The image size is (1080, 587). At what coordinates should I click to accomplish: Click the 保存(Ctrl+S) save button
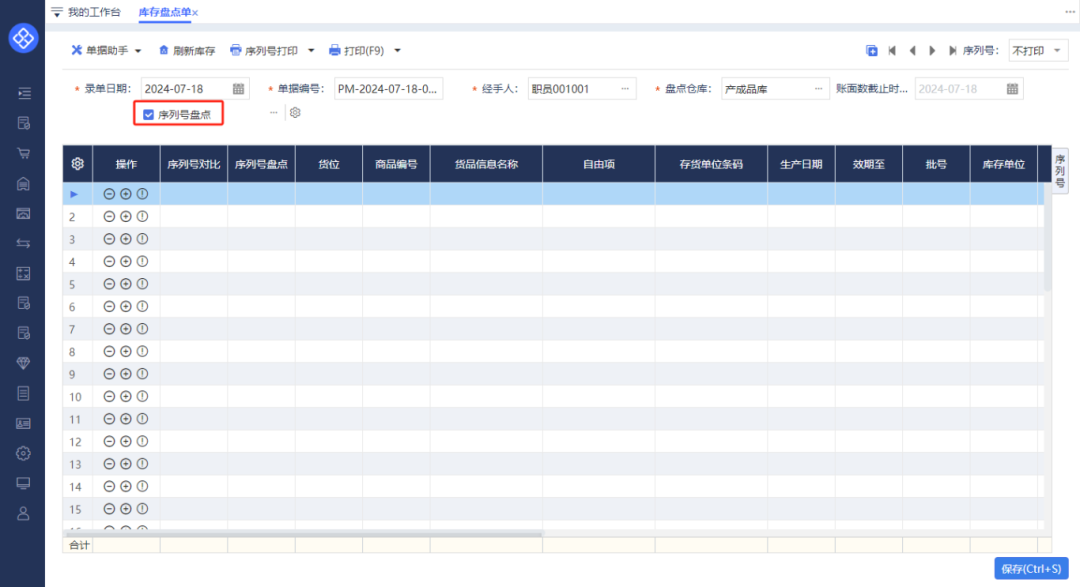click(x=1031, y=568)
